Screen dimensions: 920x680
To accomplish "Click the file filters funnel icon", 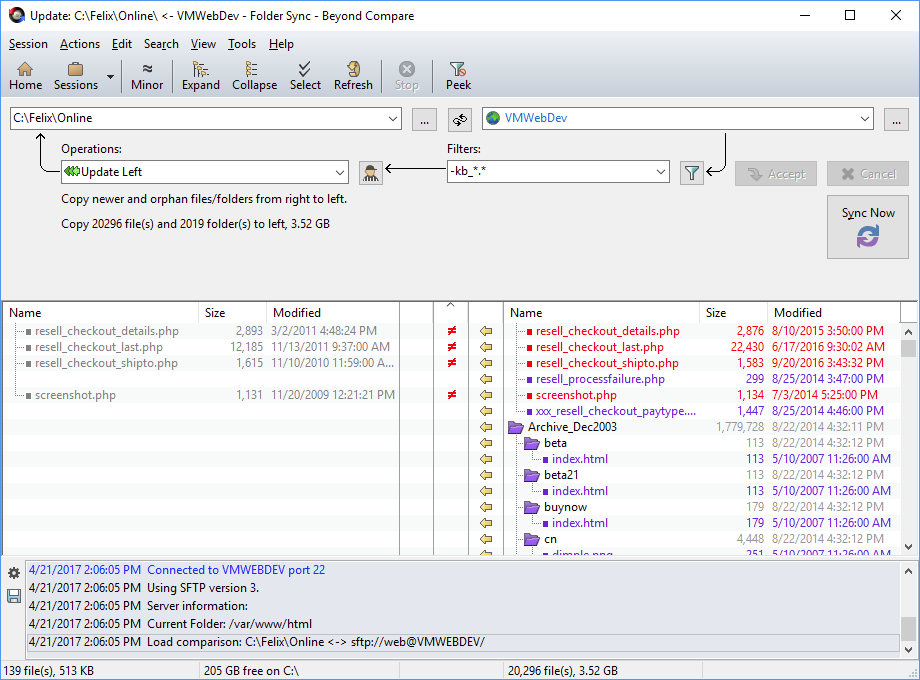I will point(692,172).
